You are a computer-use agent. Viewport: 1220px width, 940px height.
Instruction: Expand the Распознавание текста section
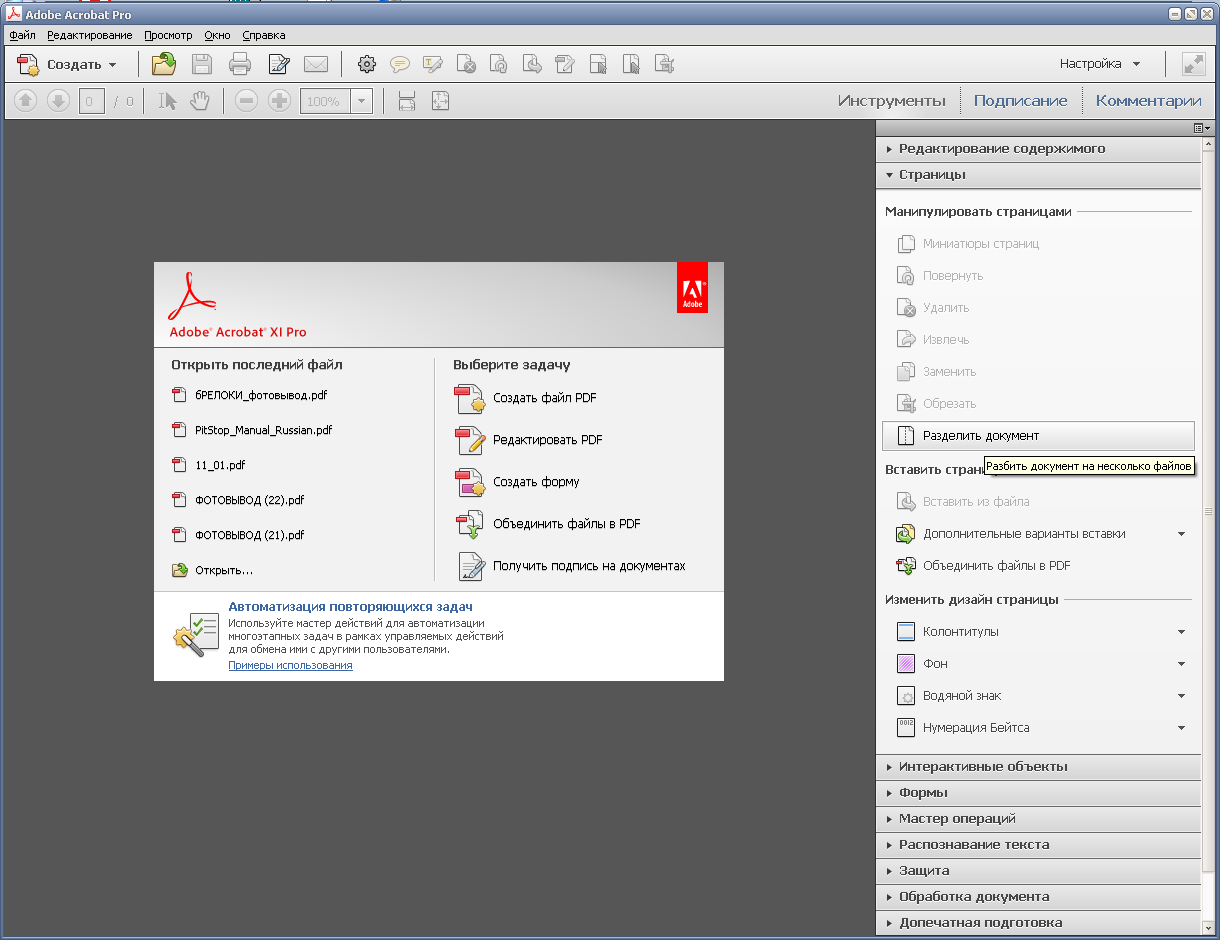[x=1039, y=845]
